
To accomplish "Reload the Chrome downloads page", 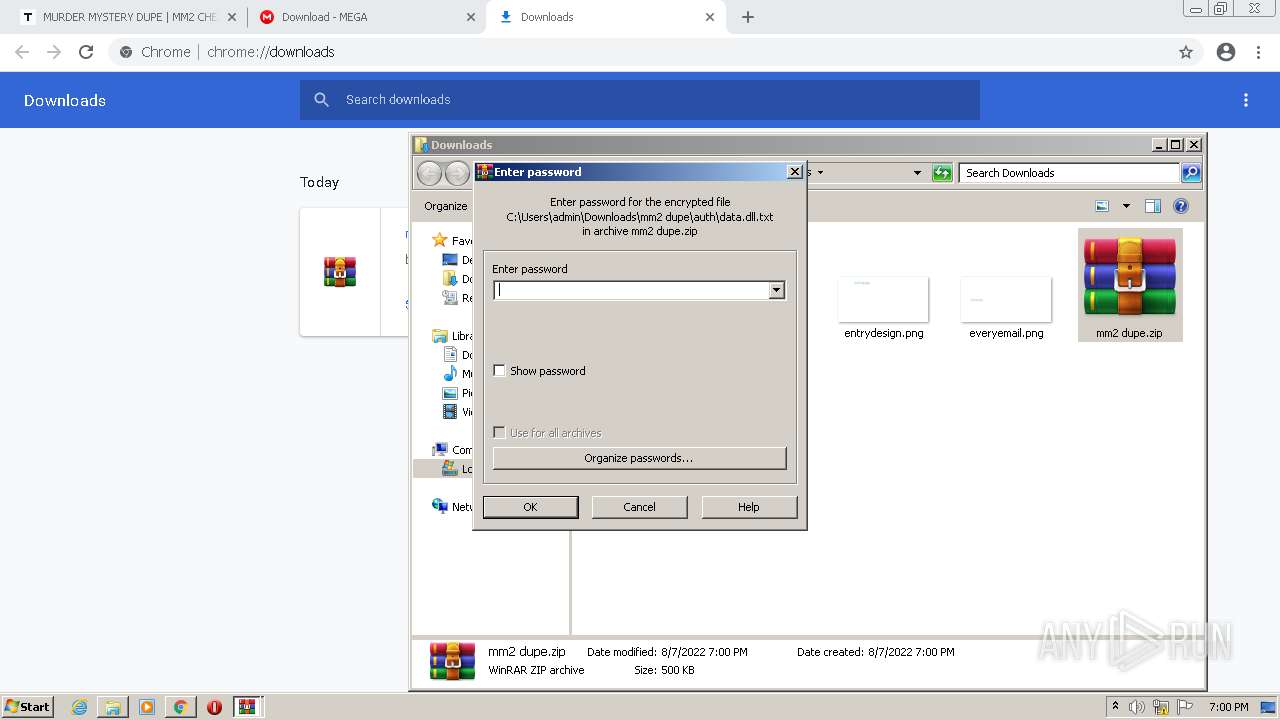I will tap(86, 52).
